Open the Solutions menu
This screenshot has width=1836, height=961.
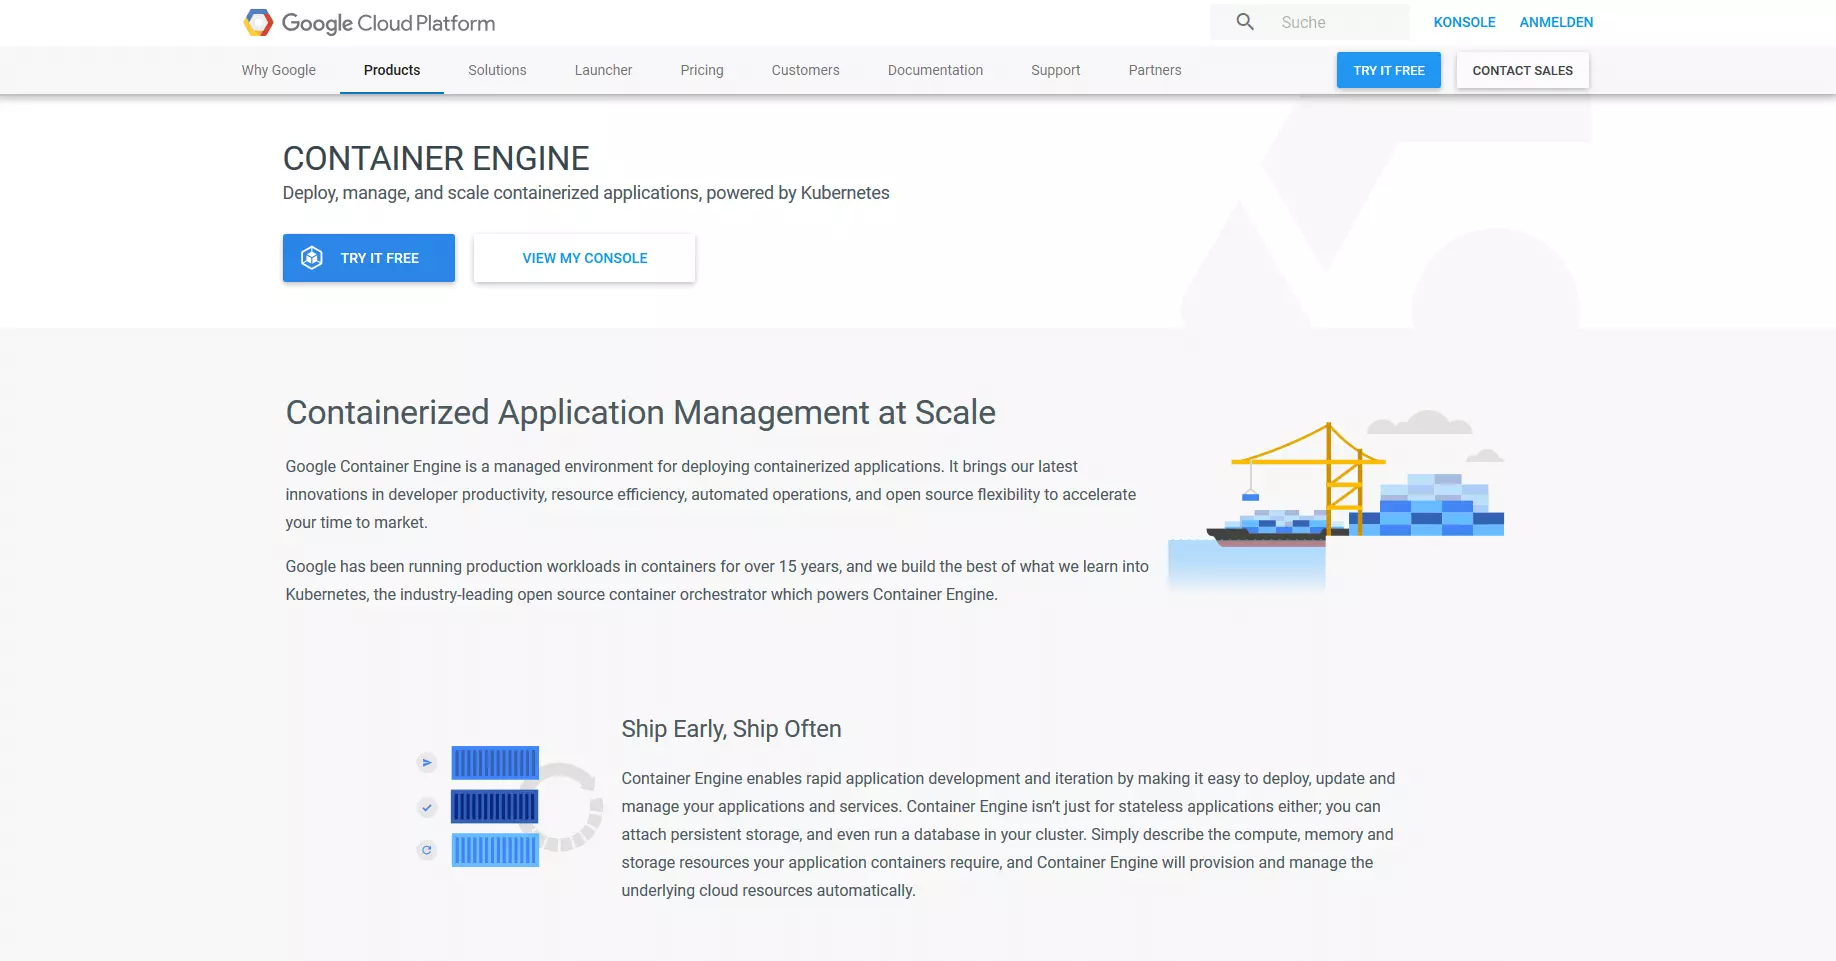pos(497,70)
